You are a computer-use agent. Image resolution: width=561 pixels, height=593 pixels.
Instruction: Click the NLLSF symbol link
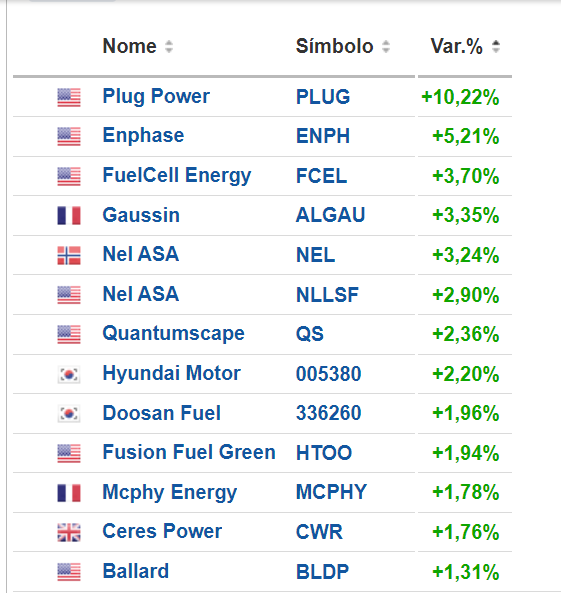click(x=327, y=295)
